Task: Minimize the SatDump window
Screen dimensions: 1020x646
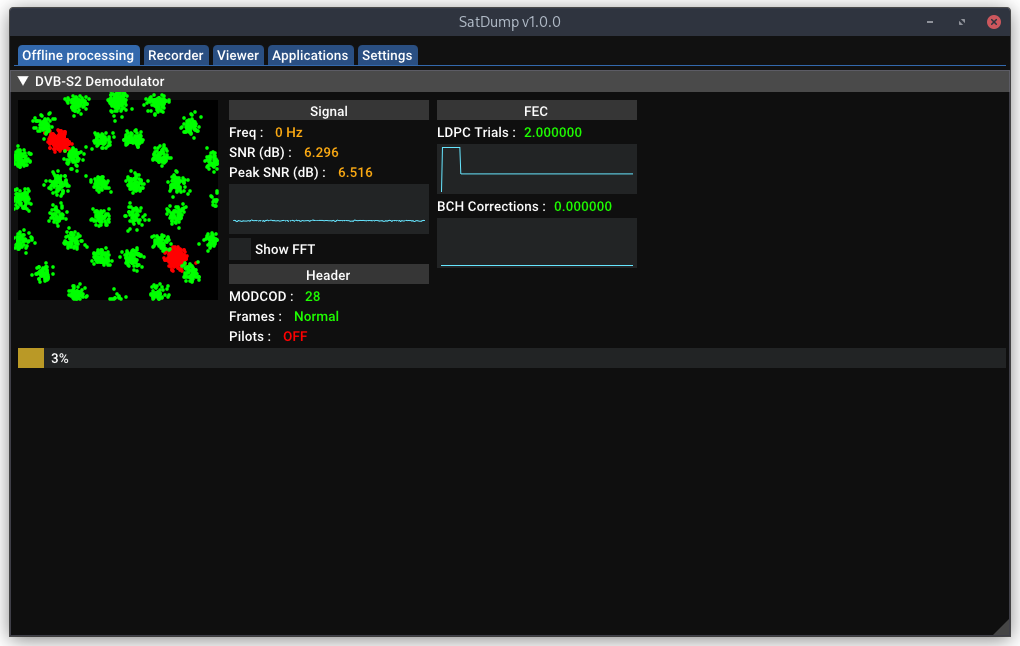Action: pos(930,22)
